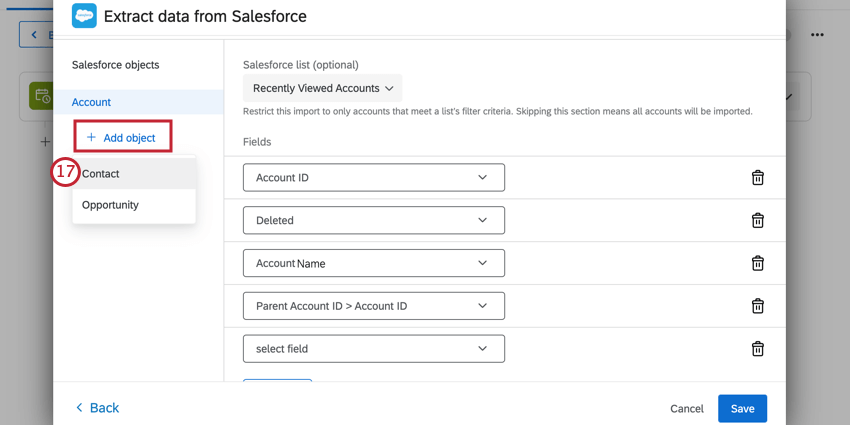
Task: Expand Parent Account ID > Account ID dropdown
Action: [374, 306]
